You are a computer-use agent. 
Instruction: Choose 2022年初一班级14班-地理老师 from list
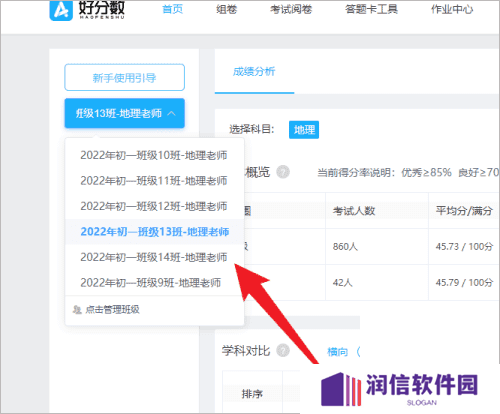tap(154, 257)
